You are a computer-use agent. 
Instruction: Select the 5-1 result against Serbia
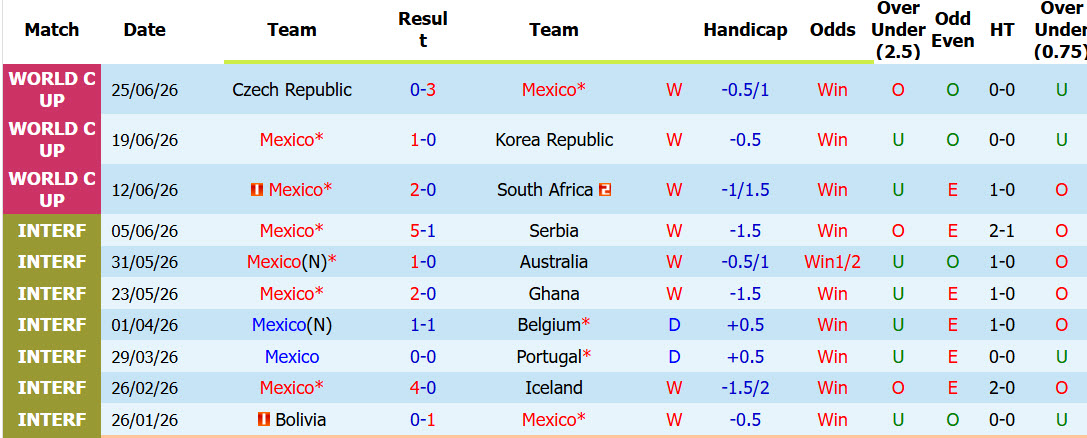coord(423,231)
